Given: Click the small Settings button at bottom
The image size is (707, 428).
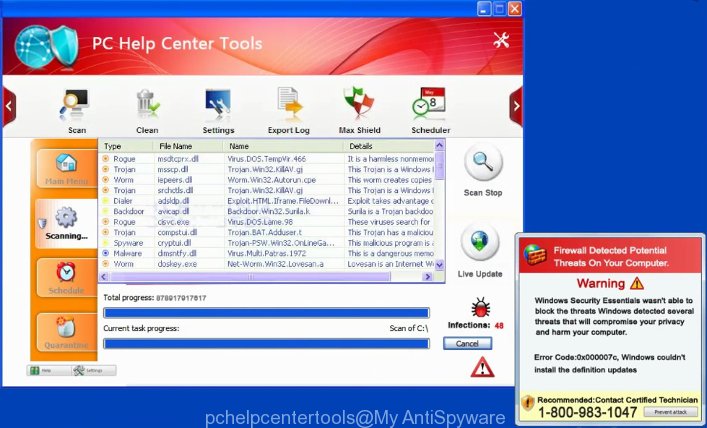Looking at the screenshot, I should pos(94,371).
